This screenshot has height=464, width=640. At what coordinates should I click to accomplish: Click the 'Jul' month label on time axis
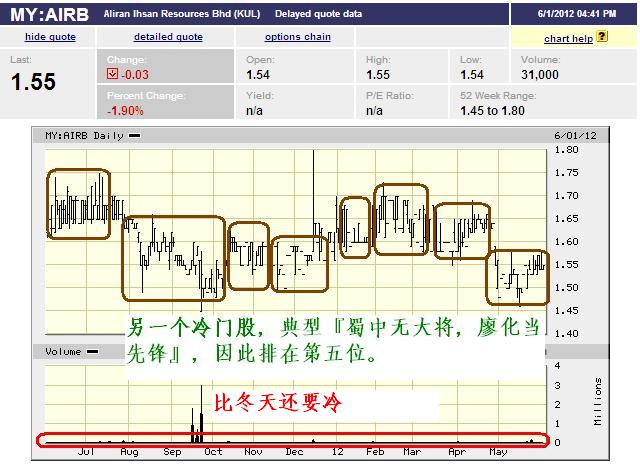(86, 452)
